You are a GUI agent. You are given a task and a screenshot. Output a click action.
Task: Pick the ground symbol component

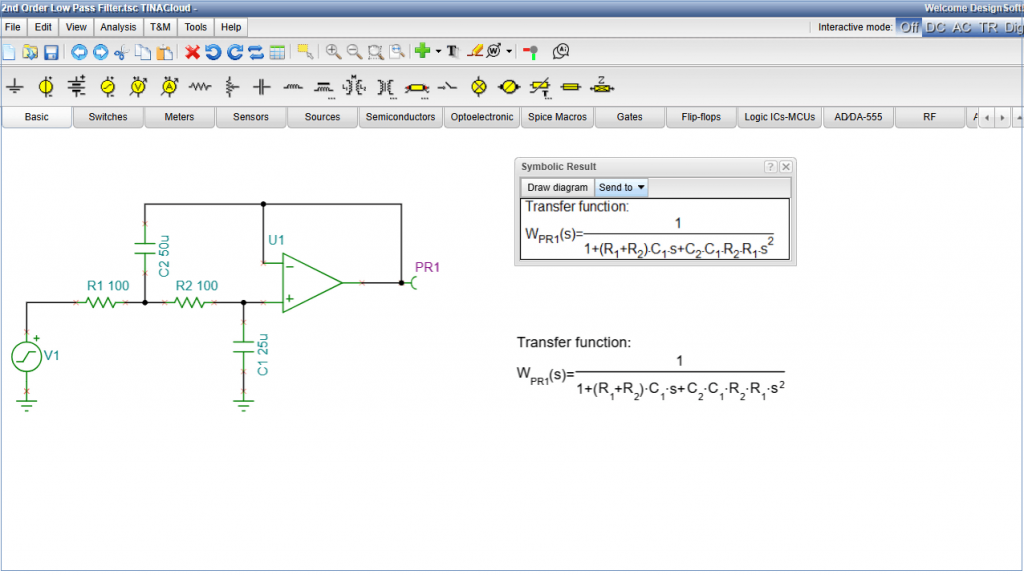tap(15, 87)
